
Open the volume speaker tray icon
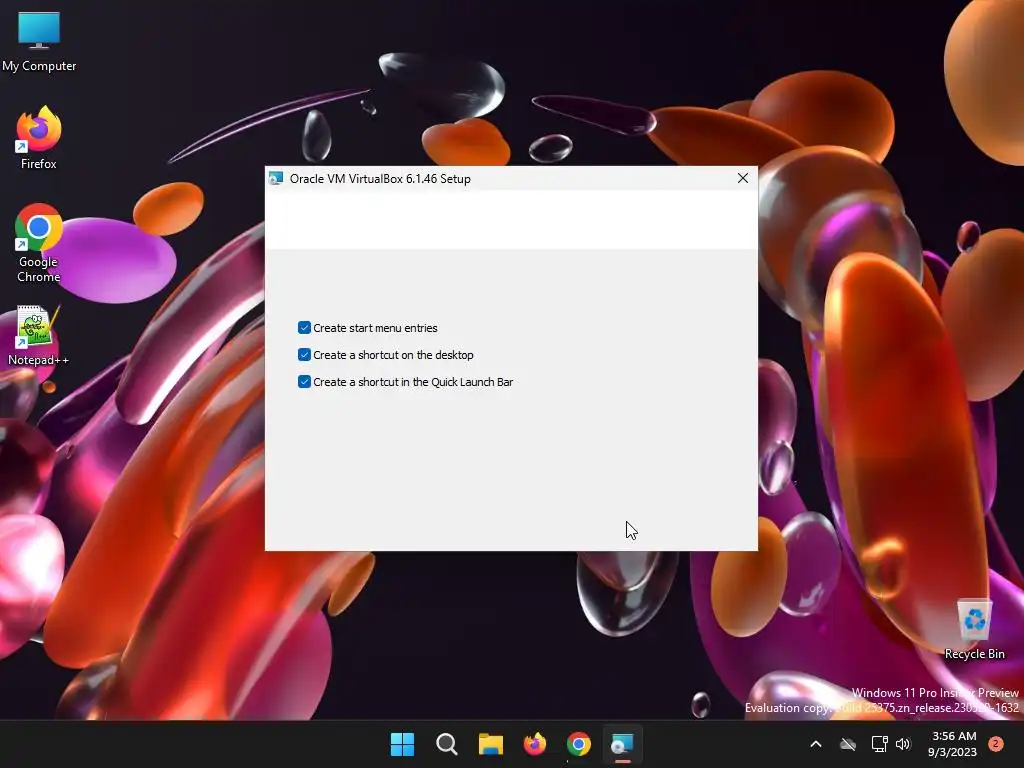click(903, 744)
